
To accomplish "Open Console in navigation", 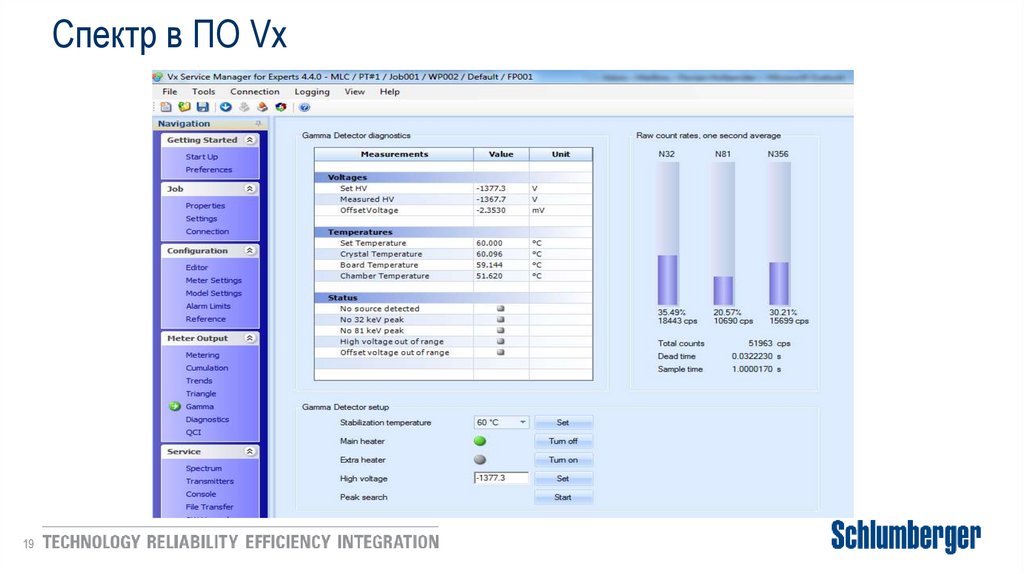I will click(x=200, y=494).
